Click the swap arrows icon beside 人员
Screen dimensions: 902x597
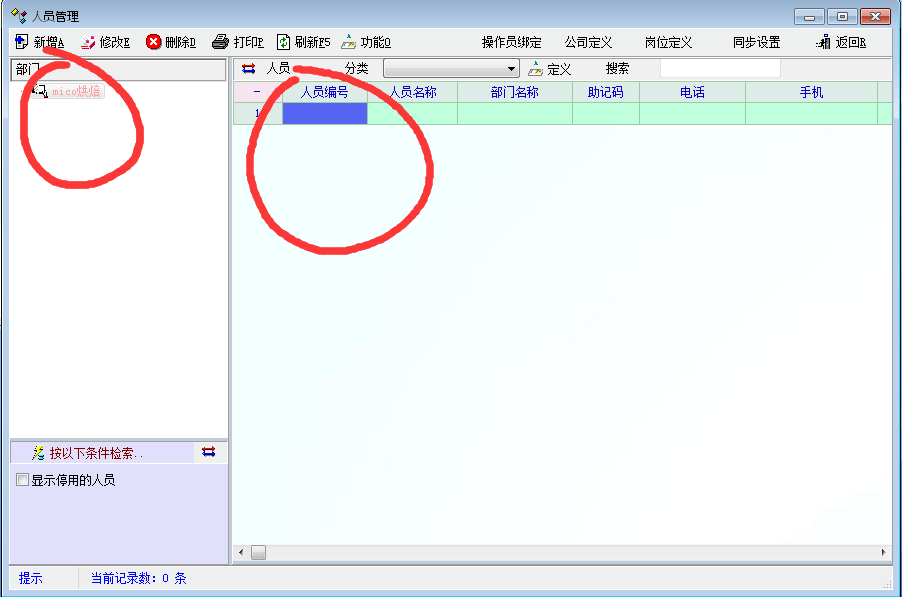(x=249, y=69)
